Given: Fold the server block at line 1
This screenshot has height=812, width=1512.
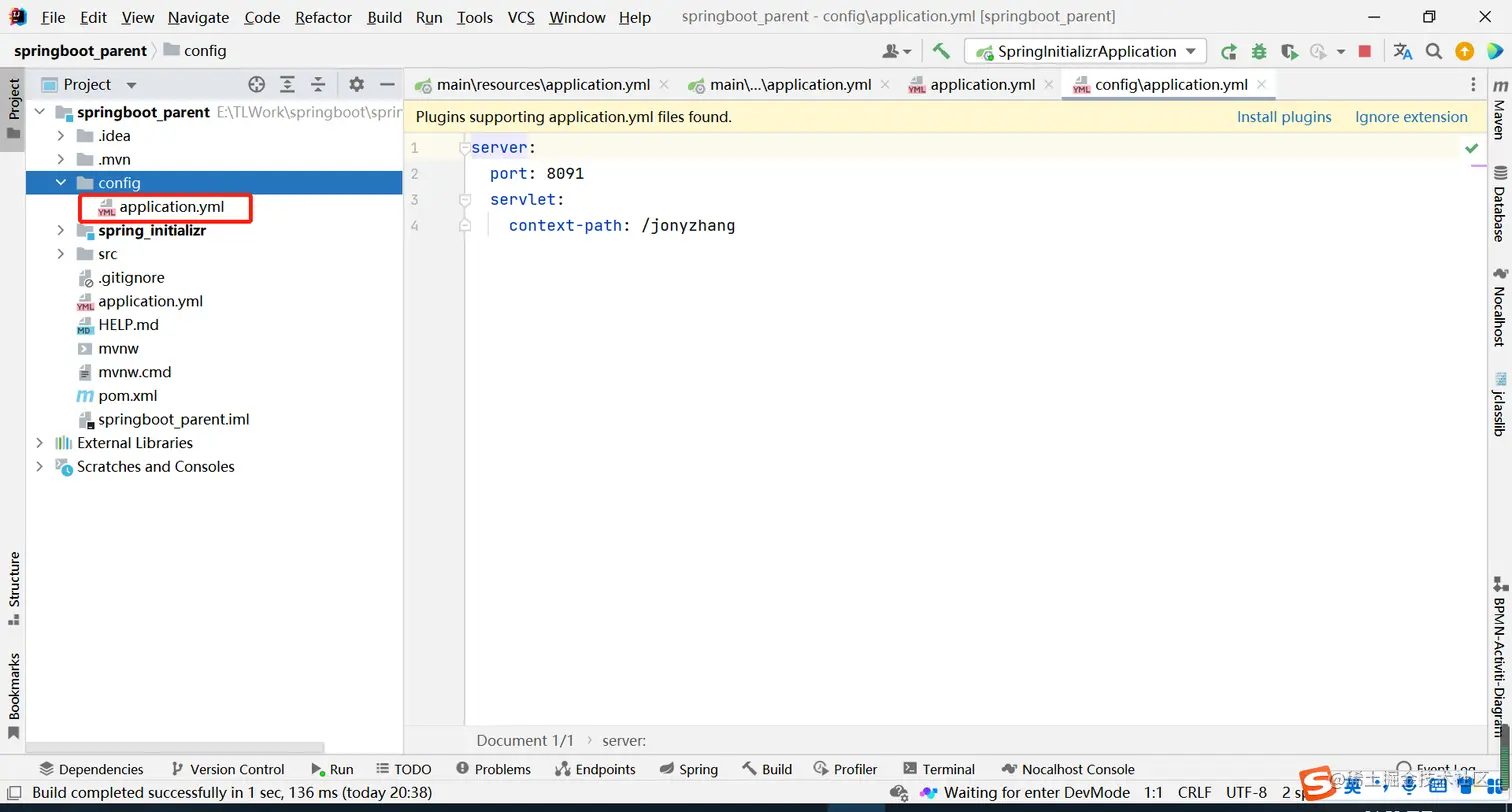Looking at the screenshot, I should point(464,148).
